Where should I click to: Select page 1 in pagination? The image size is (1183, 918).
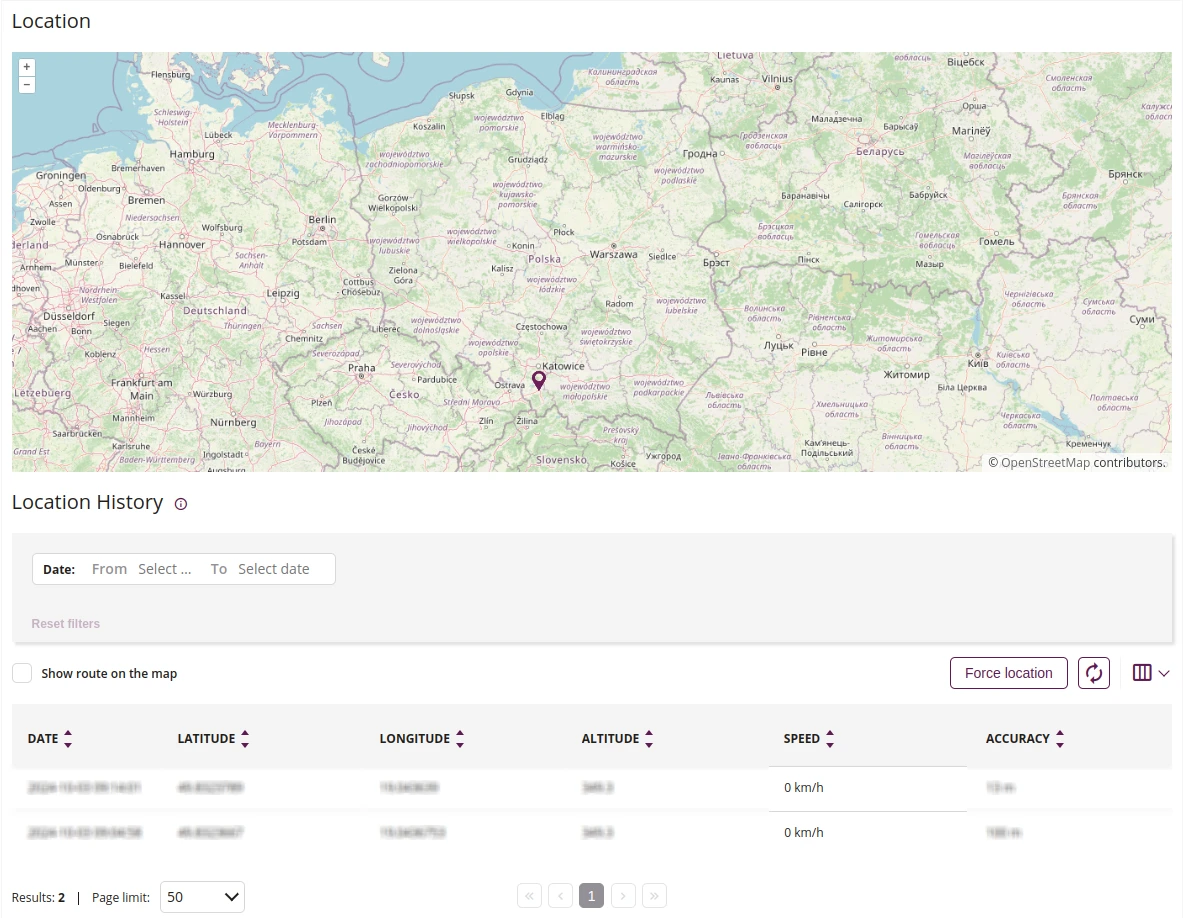592,896
